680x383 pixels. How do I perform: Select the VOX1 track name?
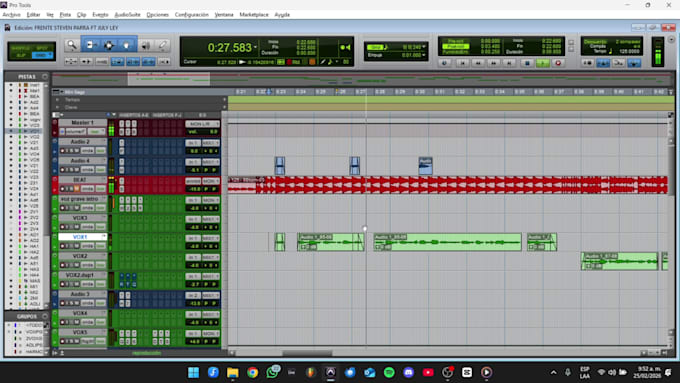click(80, 237)
